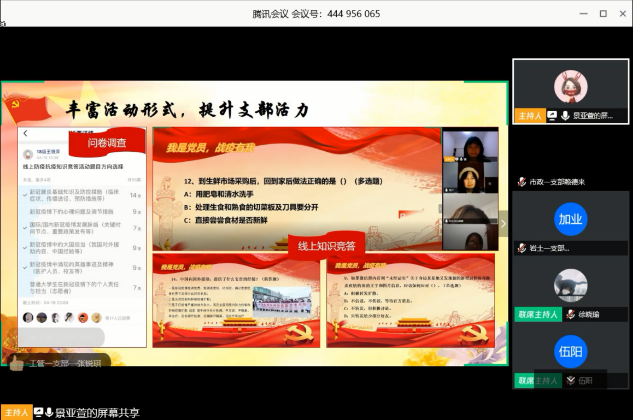The image size is (633, 420).
Task: Click microphone icon in bottom screen-share label
Action: 47,412
